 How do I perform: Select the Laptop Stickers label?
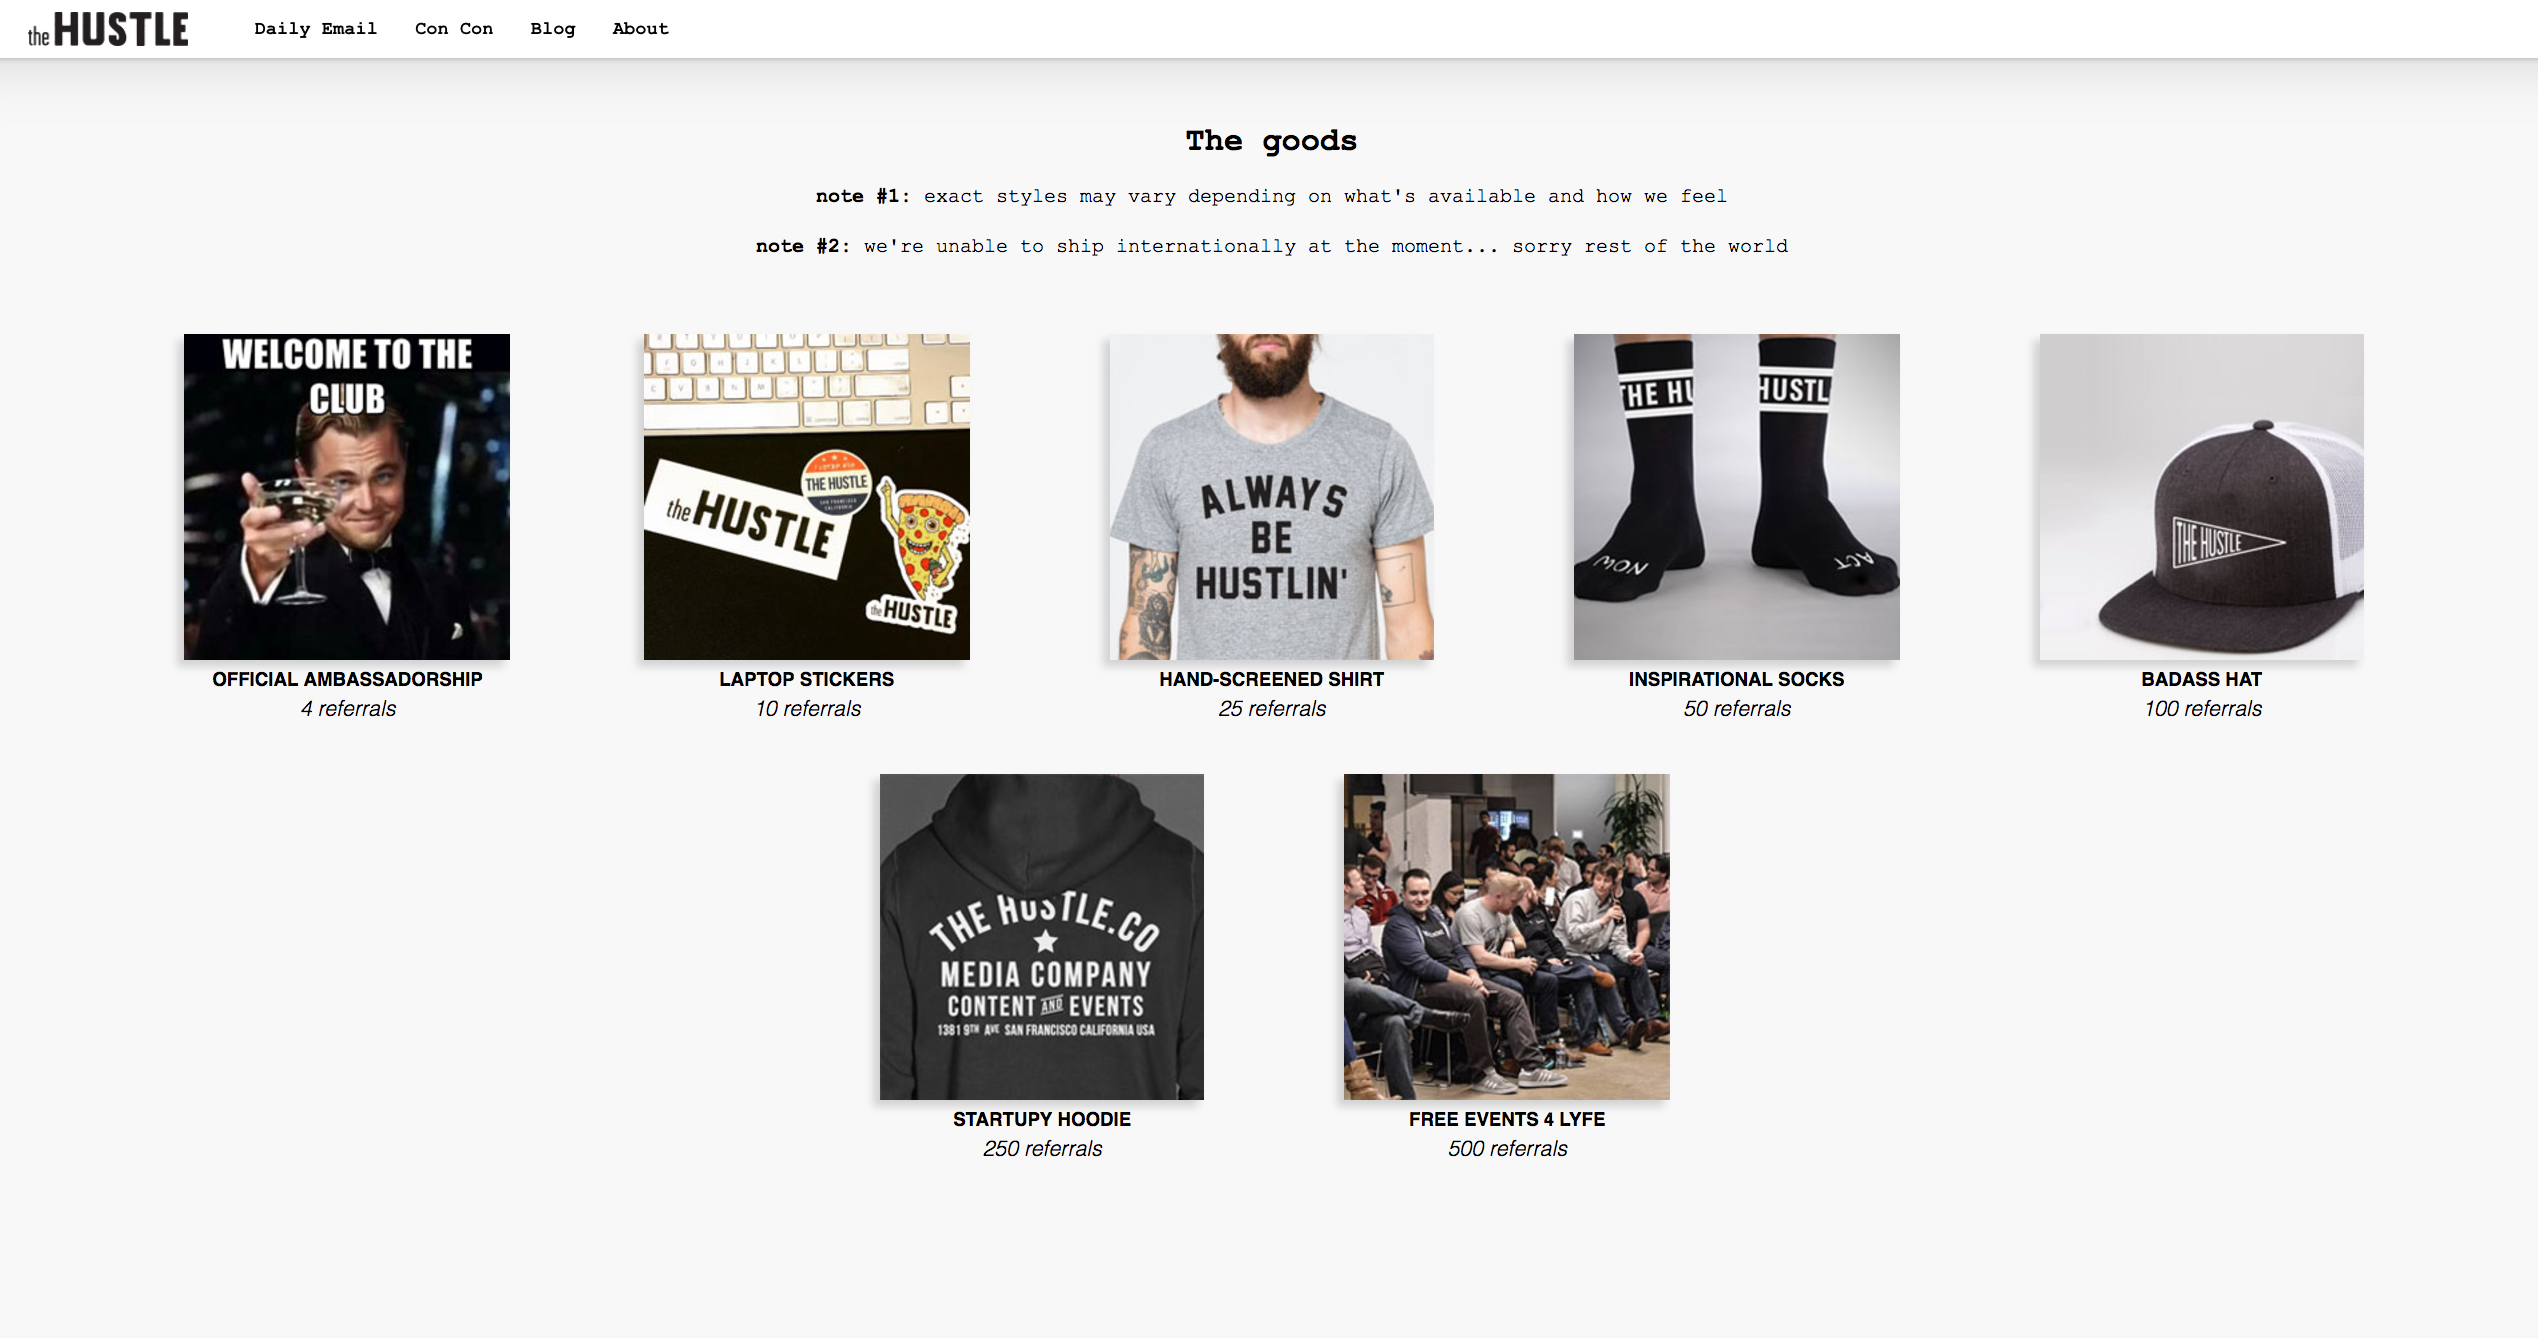807,680
